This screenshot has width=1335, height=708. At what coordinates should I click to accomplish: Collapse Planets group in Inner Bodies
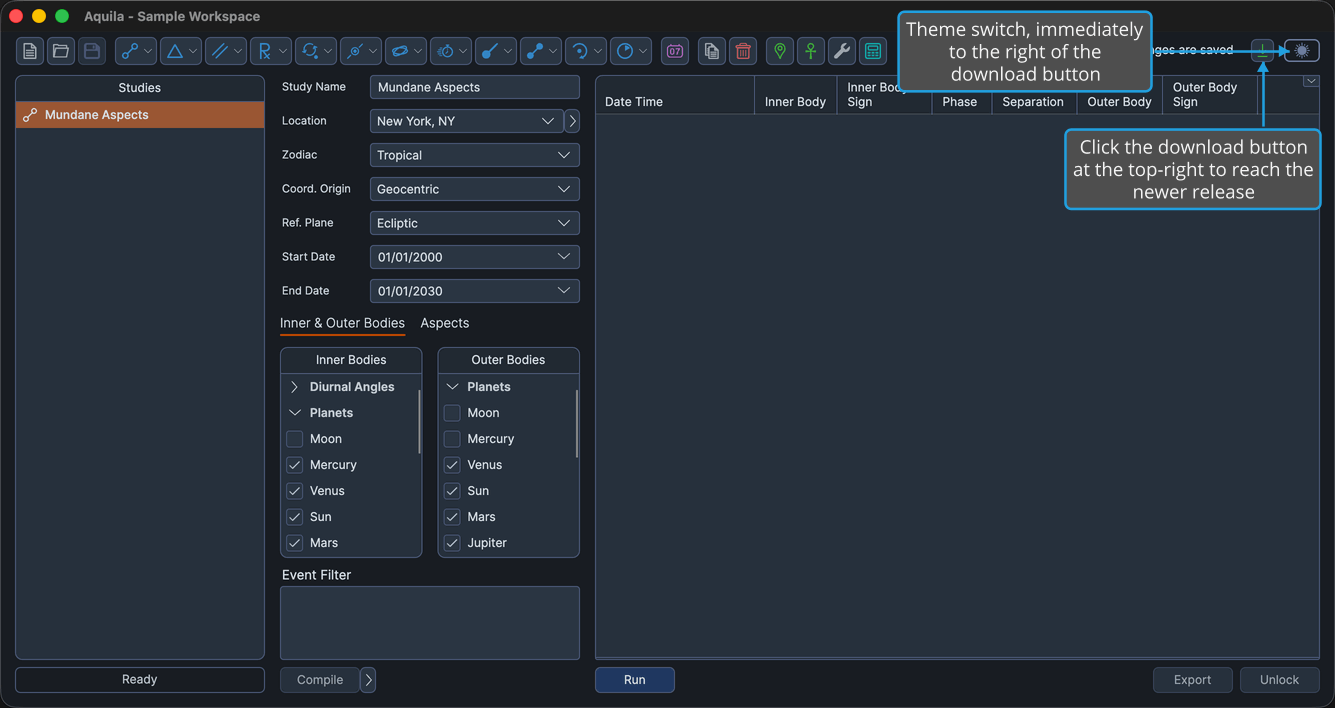294,413
